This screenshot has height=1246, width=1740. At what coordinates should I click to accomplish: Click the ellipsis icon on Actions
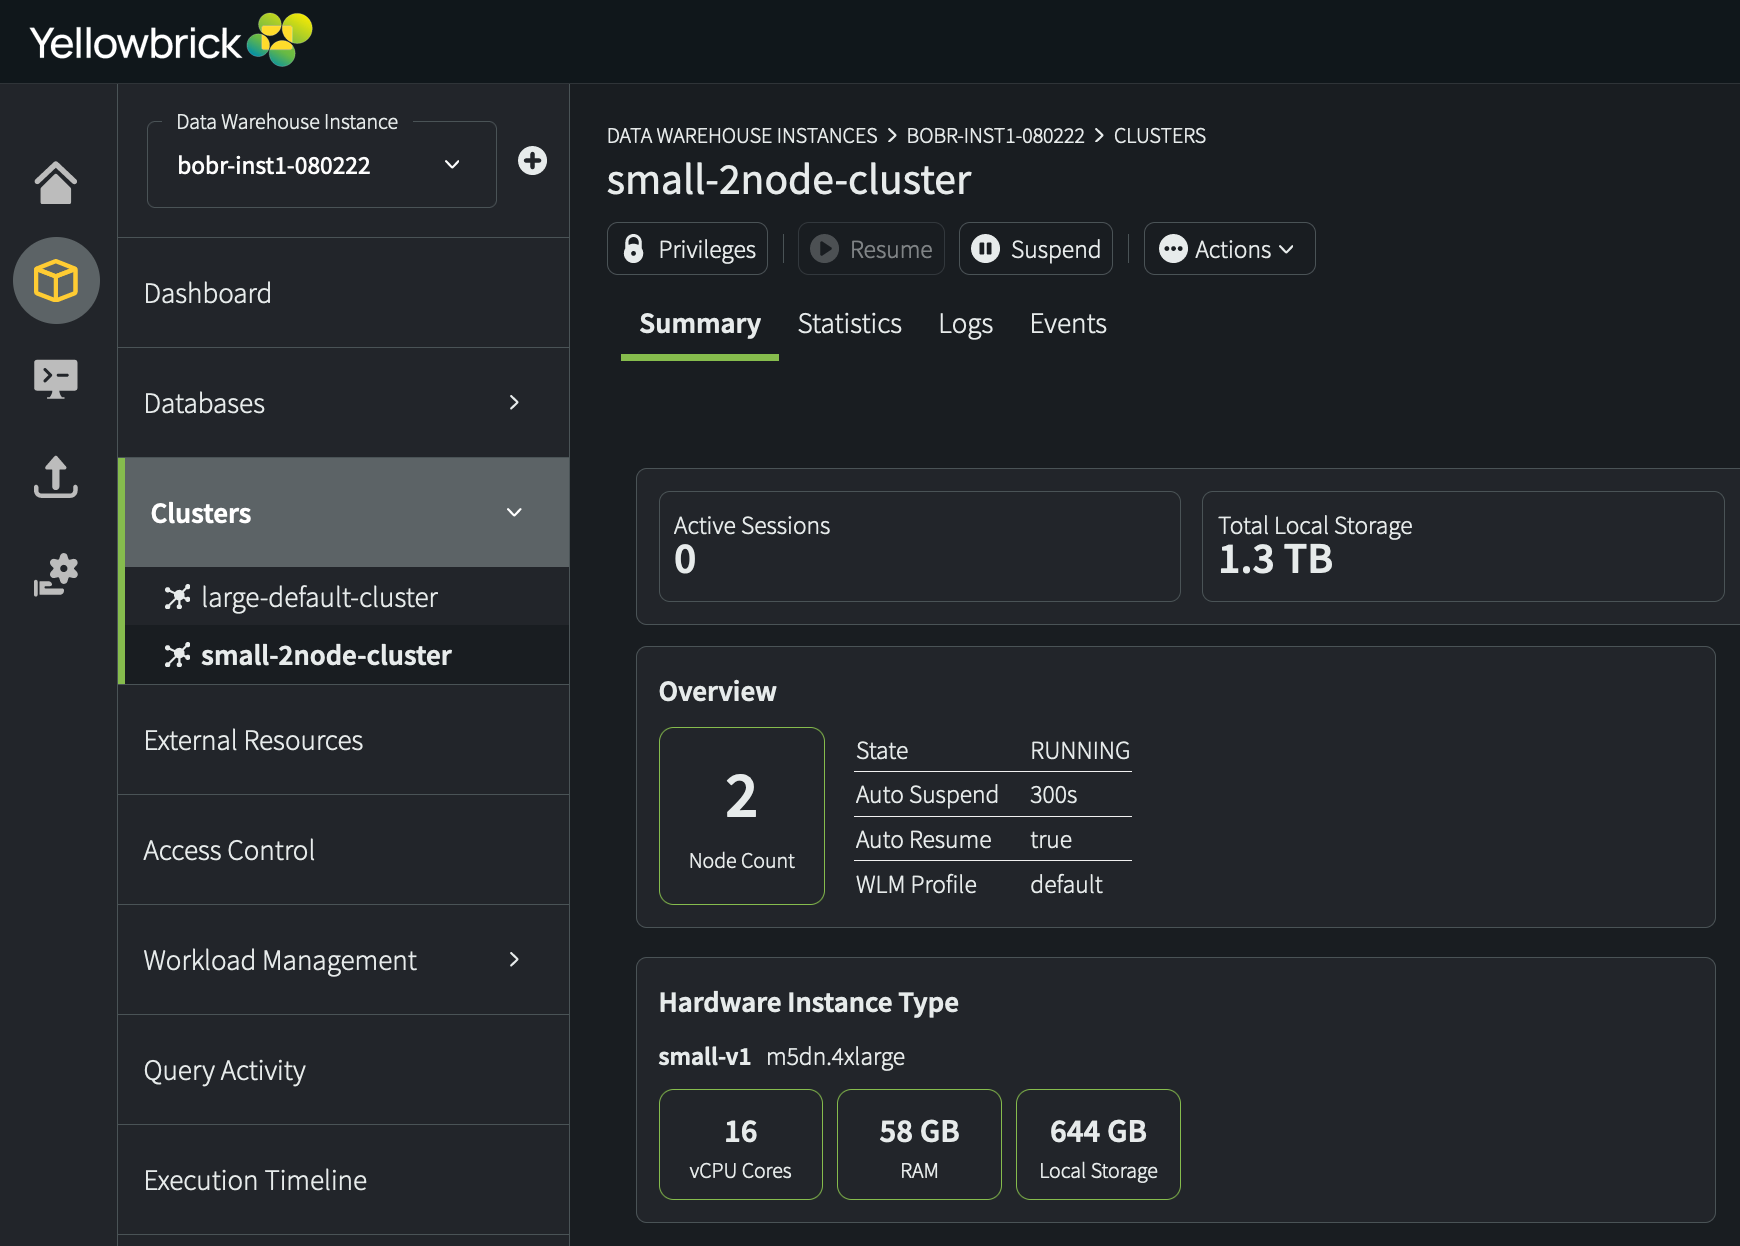1172,249
